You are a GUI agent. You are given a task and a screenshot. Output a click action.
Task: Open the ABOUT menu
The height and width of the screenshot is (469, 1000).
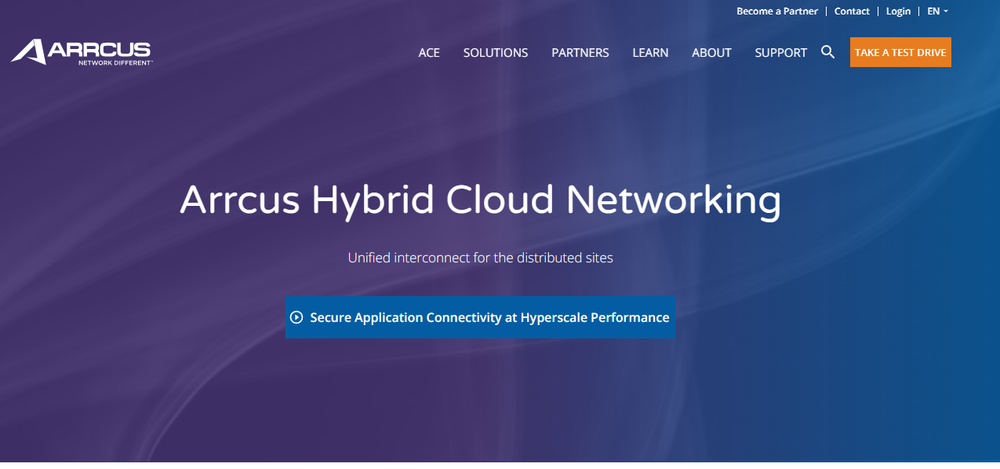tap(712, 53)
